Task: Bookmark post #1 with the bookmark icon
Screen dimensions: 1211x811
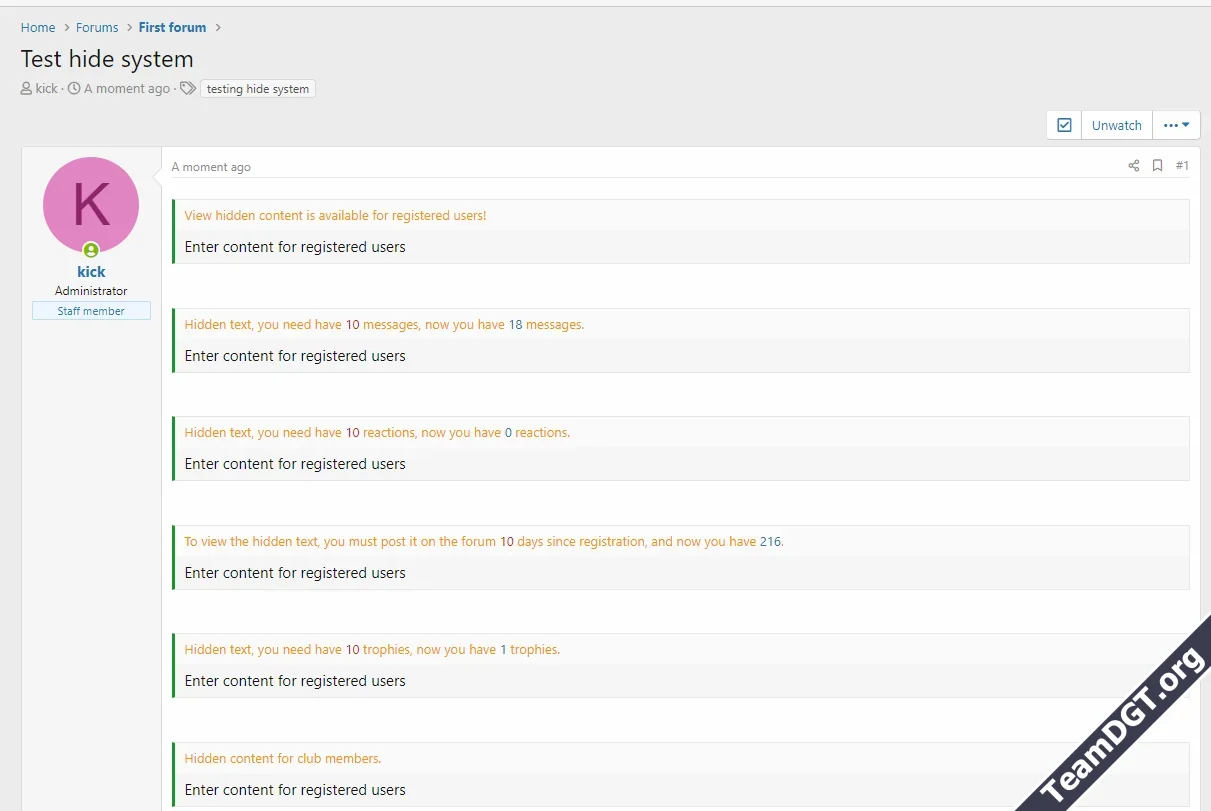Action: 1157,165
